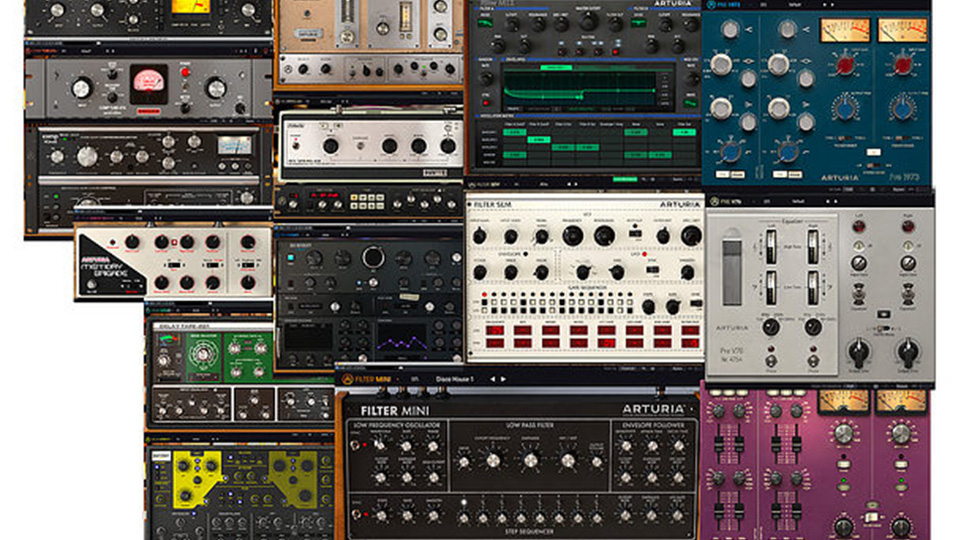Screen dimensions: 960x540
Task: Click the Filter SEM logo icon
Action: (474, 185)
